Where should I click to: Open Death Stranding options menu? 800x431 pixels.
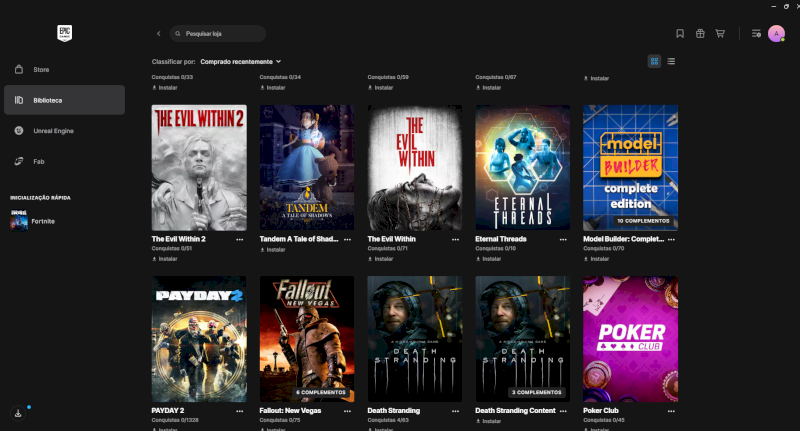click(455, 411)
